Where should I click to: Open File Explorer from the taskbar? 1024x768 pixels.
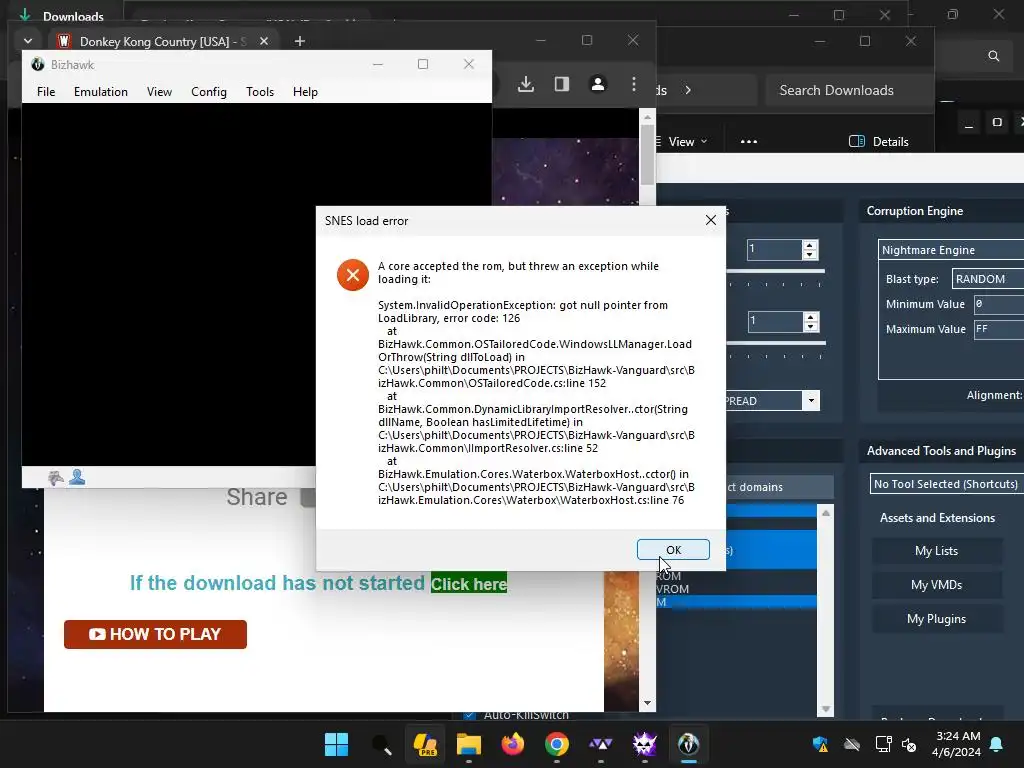[469, 744]
